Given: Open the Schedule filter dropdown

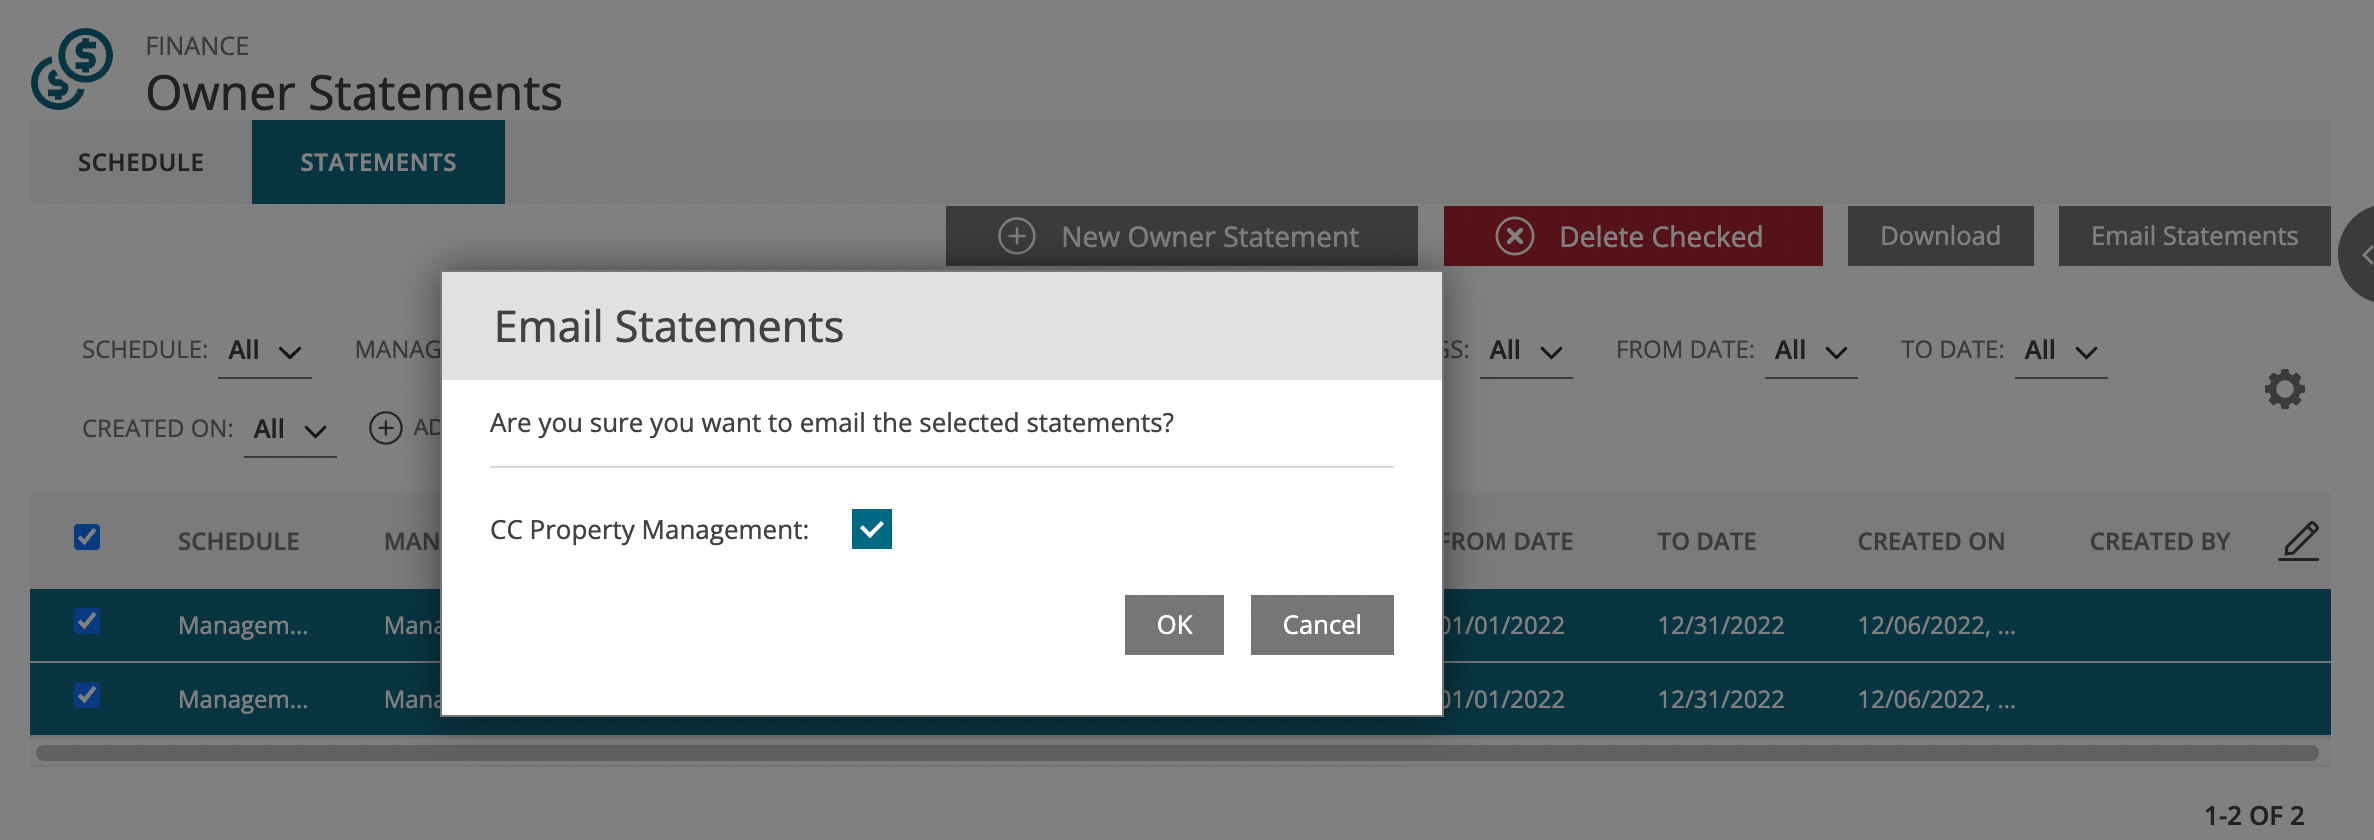Looking at the screenshot, I should (x=265, y=351).
